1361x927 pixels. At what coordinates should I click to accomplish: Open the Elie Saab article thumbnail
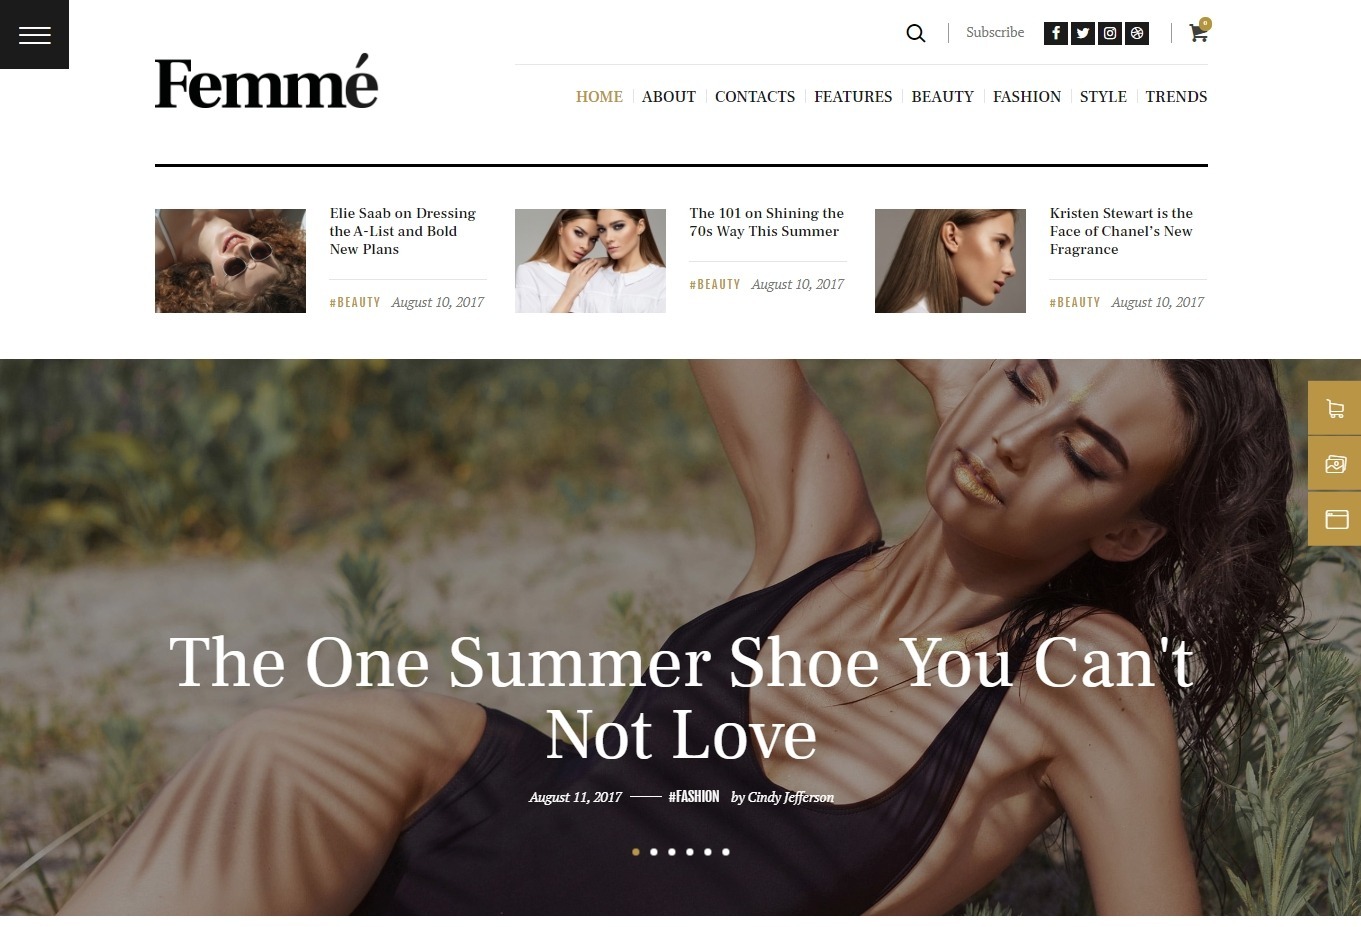tap(230, 261)
